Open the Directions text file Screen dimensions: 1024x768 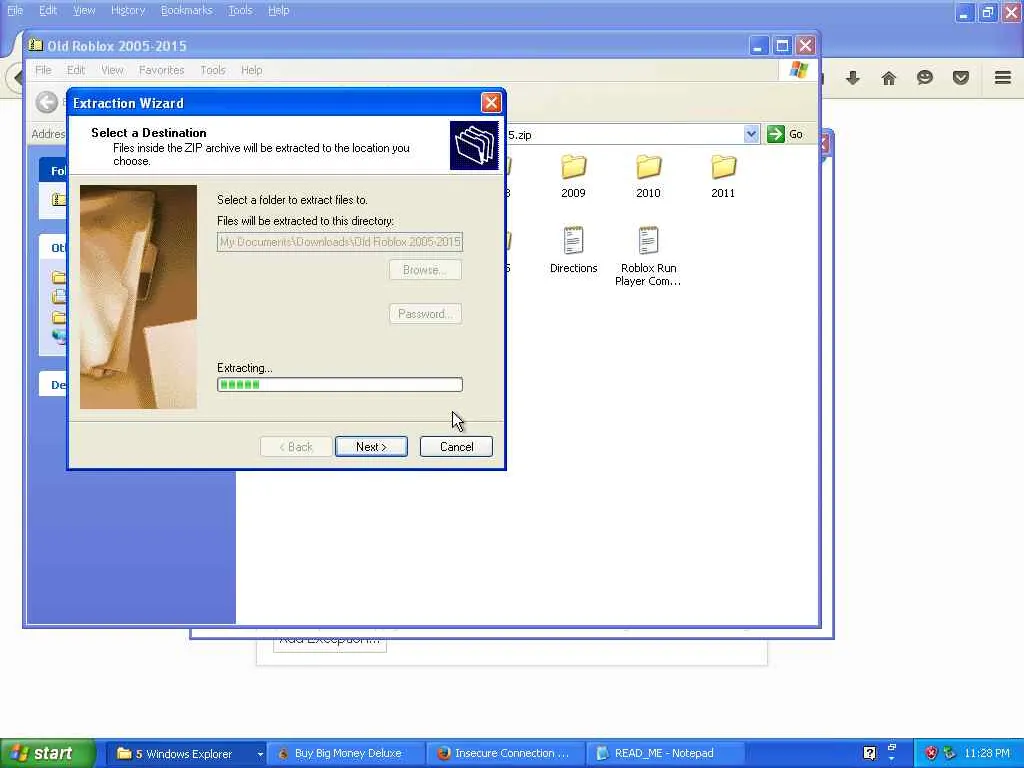click(x=573, y=250)
